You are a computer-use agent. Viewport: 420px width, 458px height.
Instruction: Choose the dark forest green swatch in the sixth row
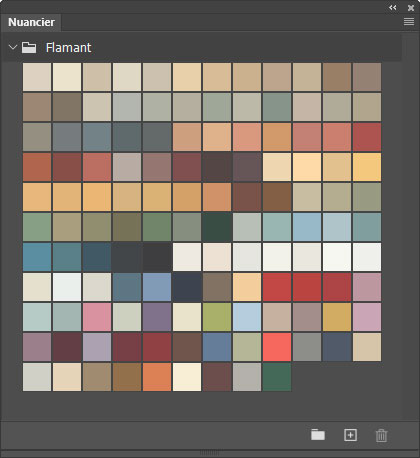coord(217,227)
